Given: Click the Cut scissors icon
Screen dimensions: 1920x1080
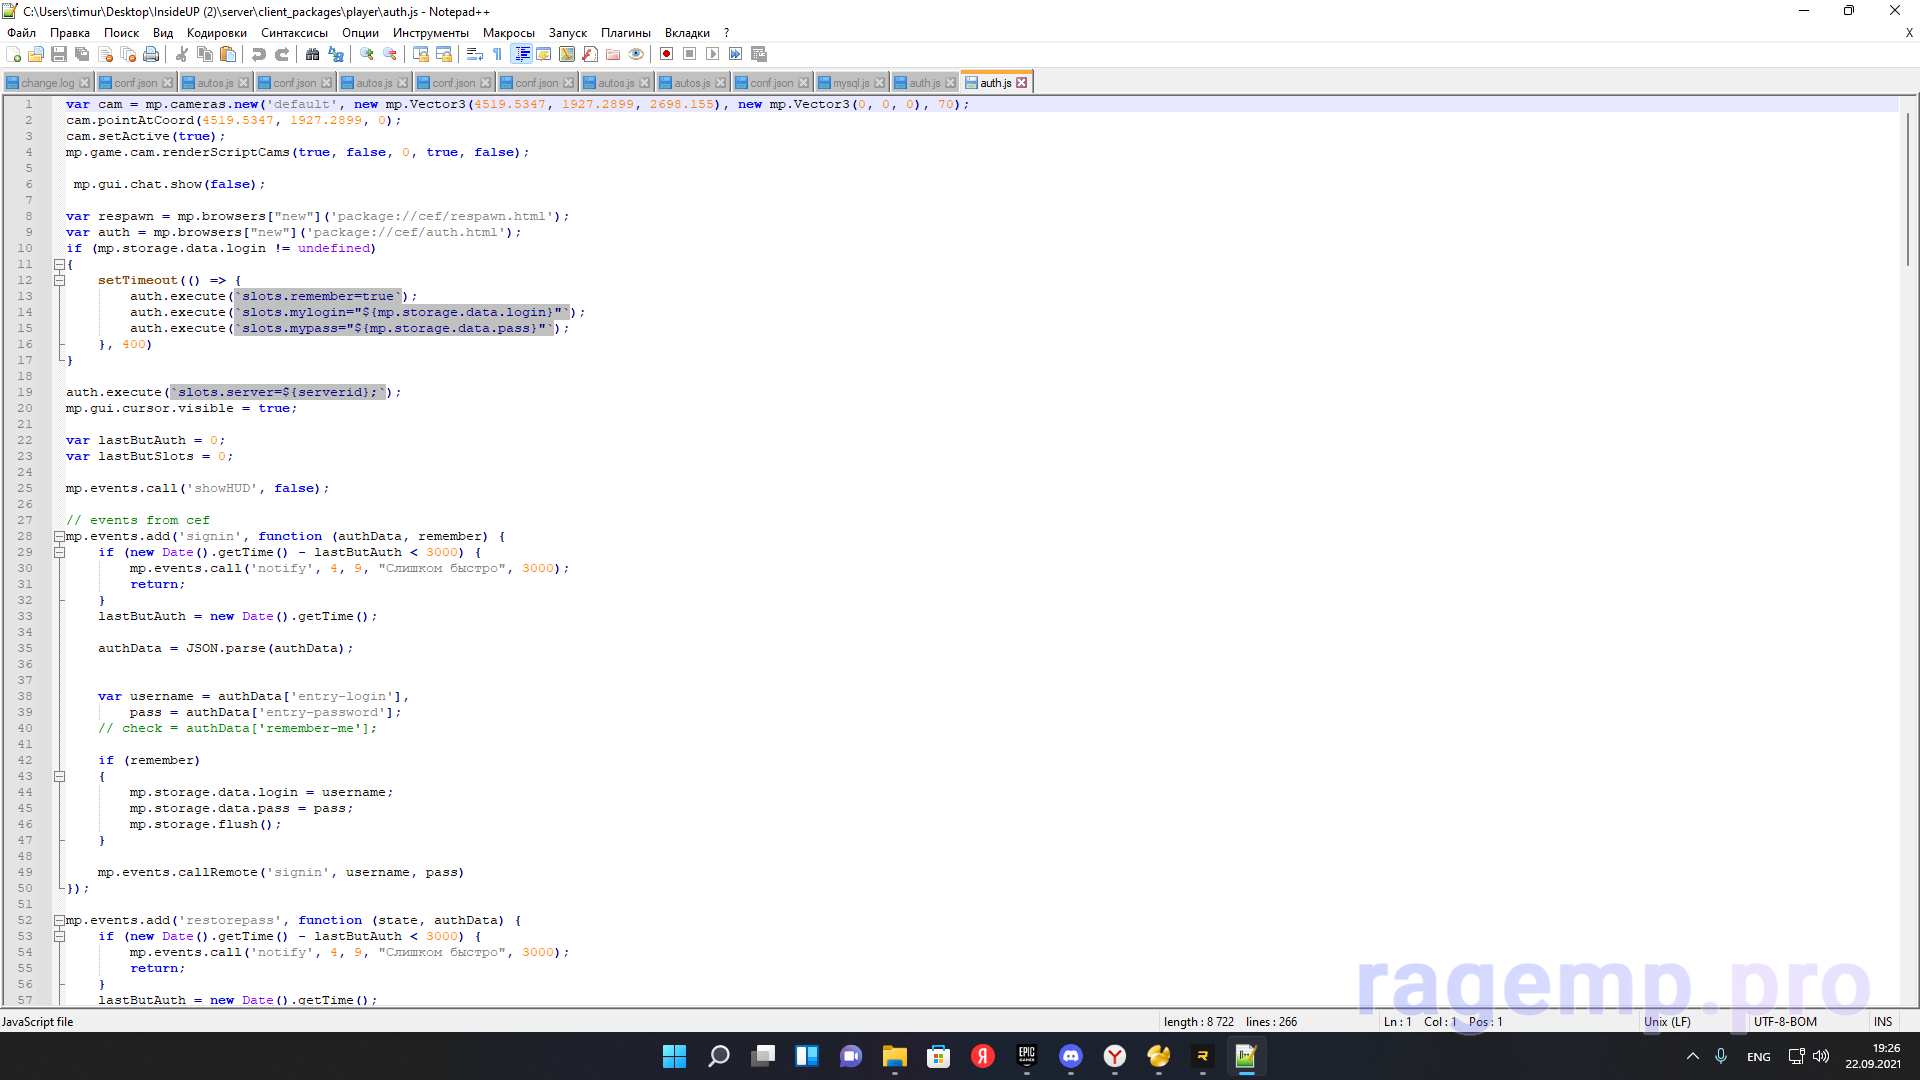Looking at the screenshot, I should [182, 54].
